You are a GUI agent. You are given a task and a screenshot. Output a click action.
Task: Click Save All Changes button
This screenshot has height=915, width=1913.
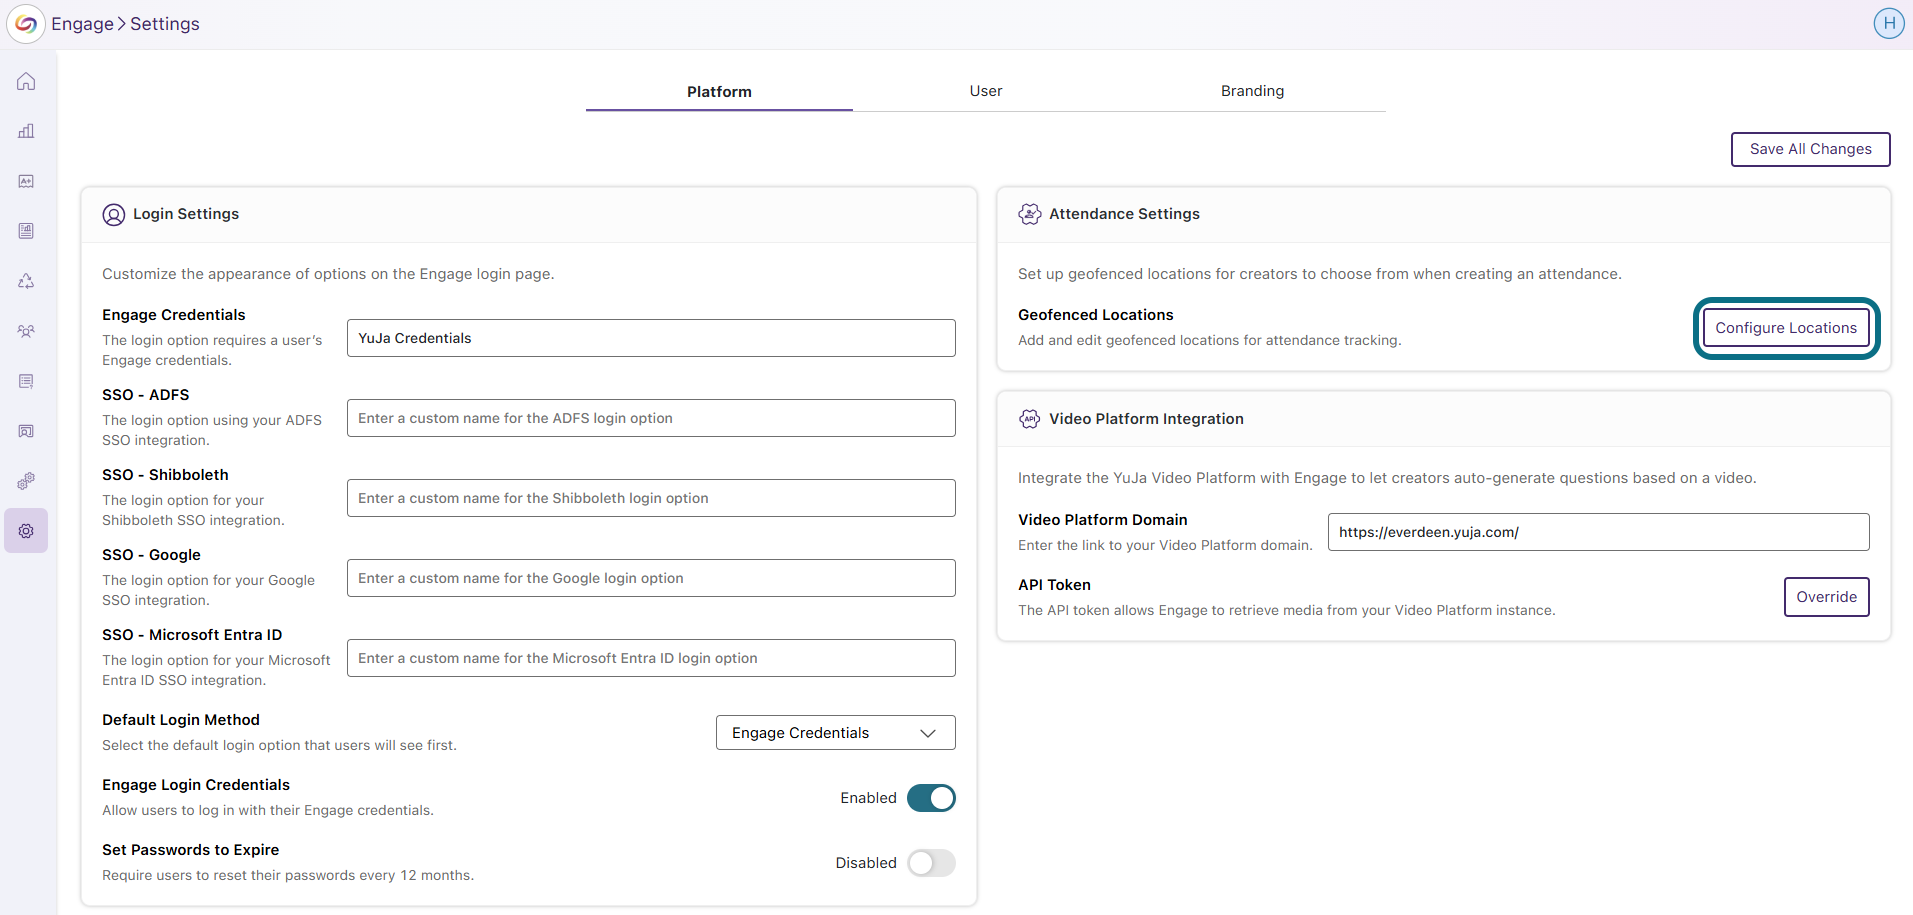coord(1810,149)
